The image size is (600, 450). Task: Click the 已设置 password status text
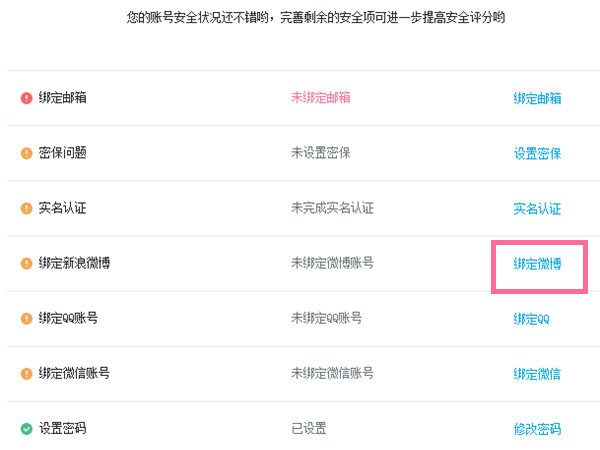pyautogui.click(x=308, y=429)
